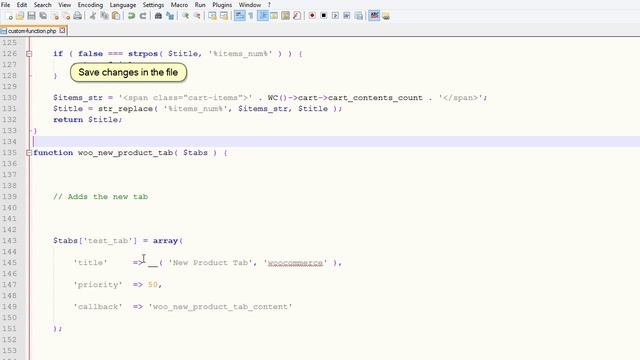Image resolution: width=640 pixels, height=360 pixels.
Task: Open the File menu
Action: (x=6, y=5)
